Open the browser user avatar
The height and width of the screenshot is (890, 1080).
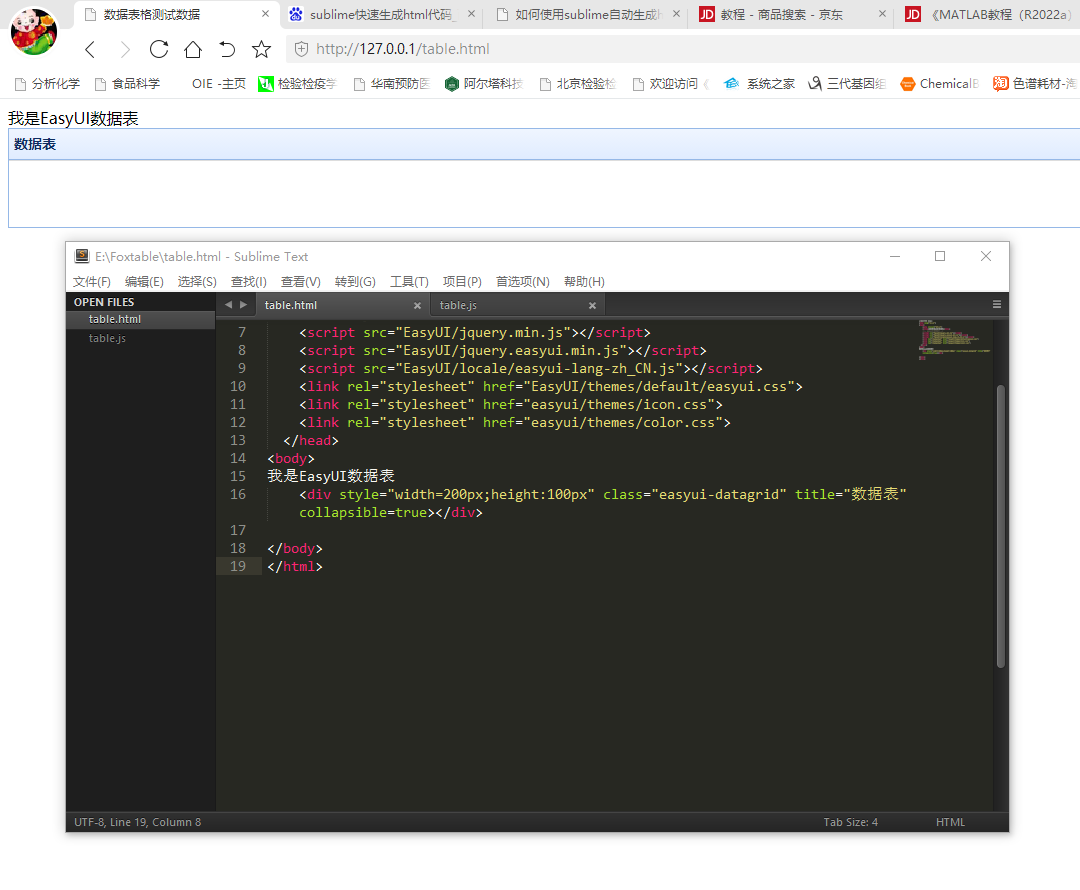click(33, 31)
